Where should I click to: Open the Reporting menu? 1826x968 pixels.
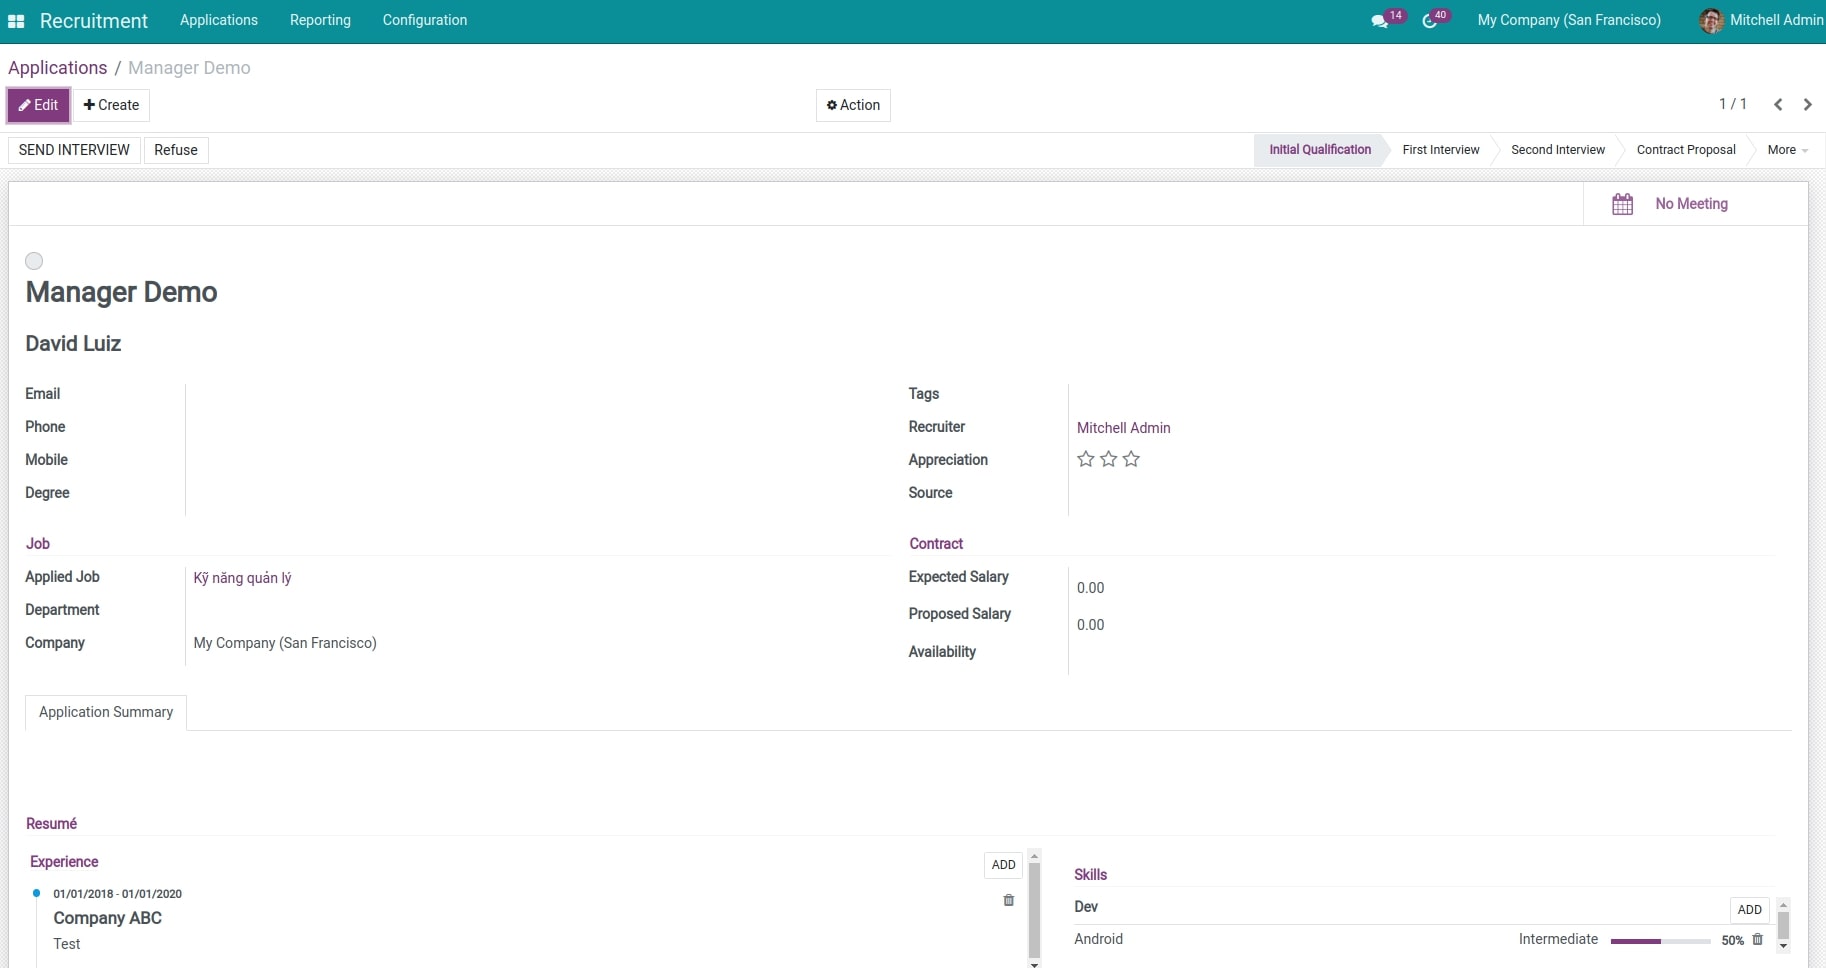pyautogui.click(x=319, y=20)
